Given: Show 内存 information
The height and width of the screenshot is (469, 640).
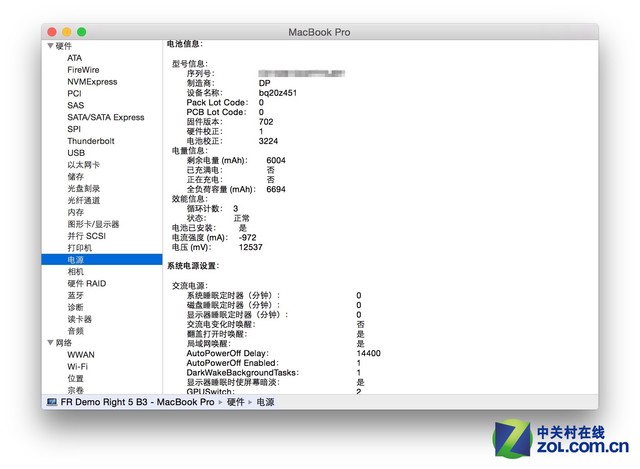Looking at the screenshot, I should (76, 212).
